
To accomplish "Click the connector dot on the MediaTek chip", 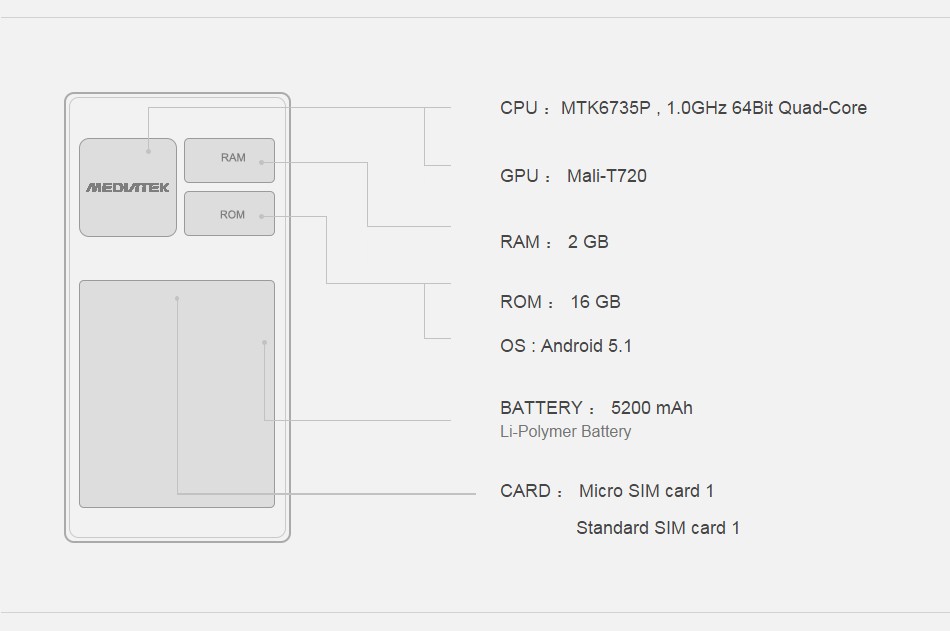I will point(148,151).
